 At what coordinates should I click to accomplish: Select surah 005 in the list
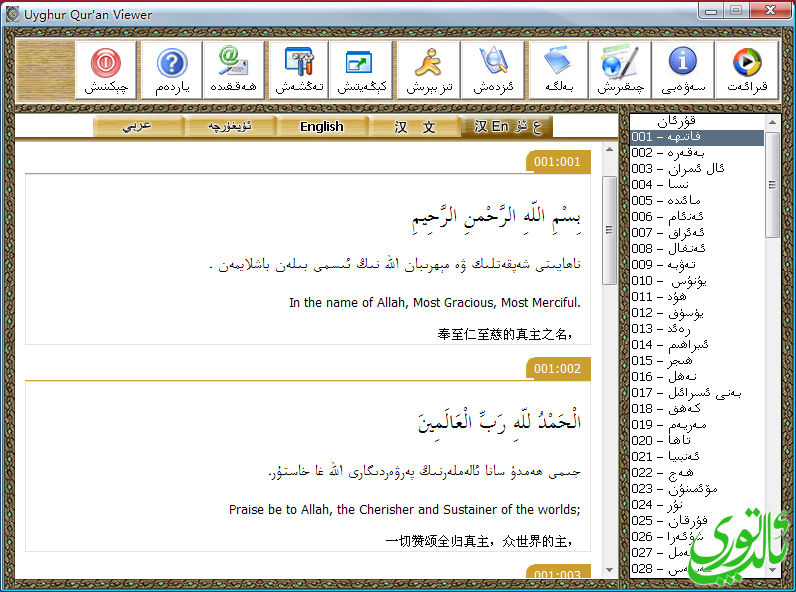pyautogui.click(x=697, y=201)
